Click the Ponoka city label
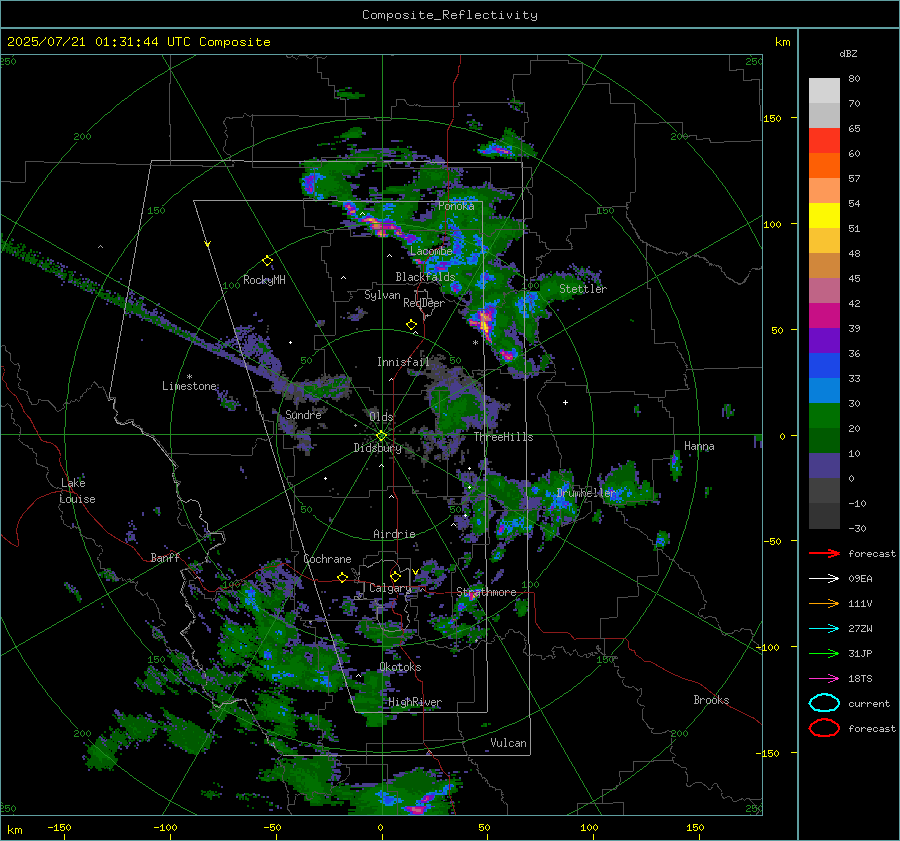This screenshot has width=900, height=841. click(456, 206)
